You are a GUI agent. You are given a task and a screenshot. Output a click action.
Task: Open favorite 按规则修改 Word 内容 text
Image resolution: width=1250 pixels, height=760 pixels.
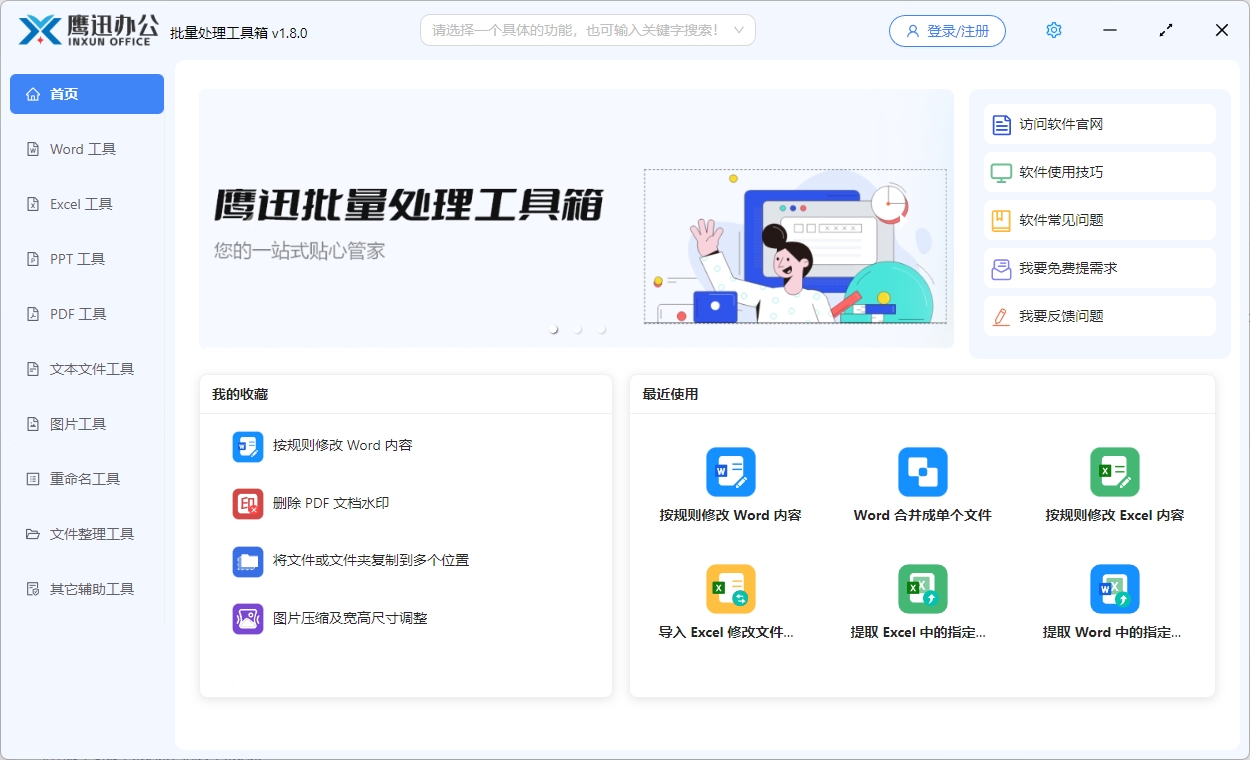343,446
